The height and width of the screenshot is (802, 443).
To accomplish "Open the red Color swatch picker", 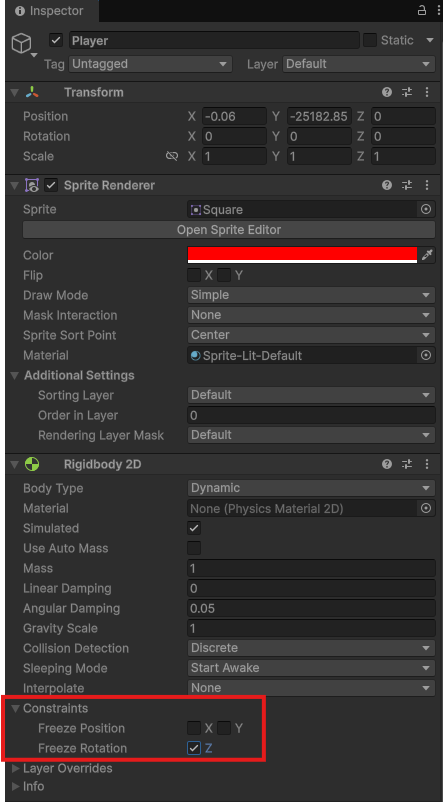I will point(302,255).
